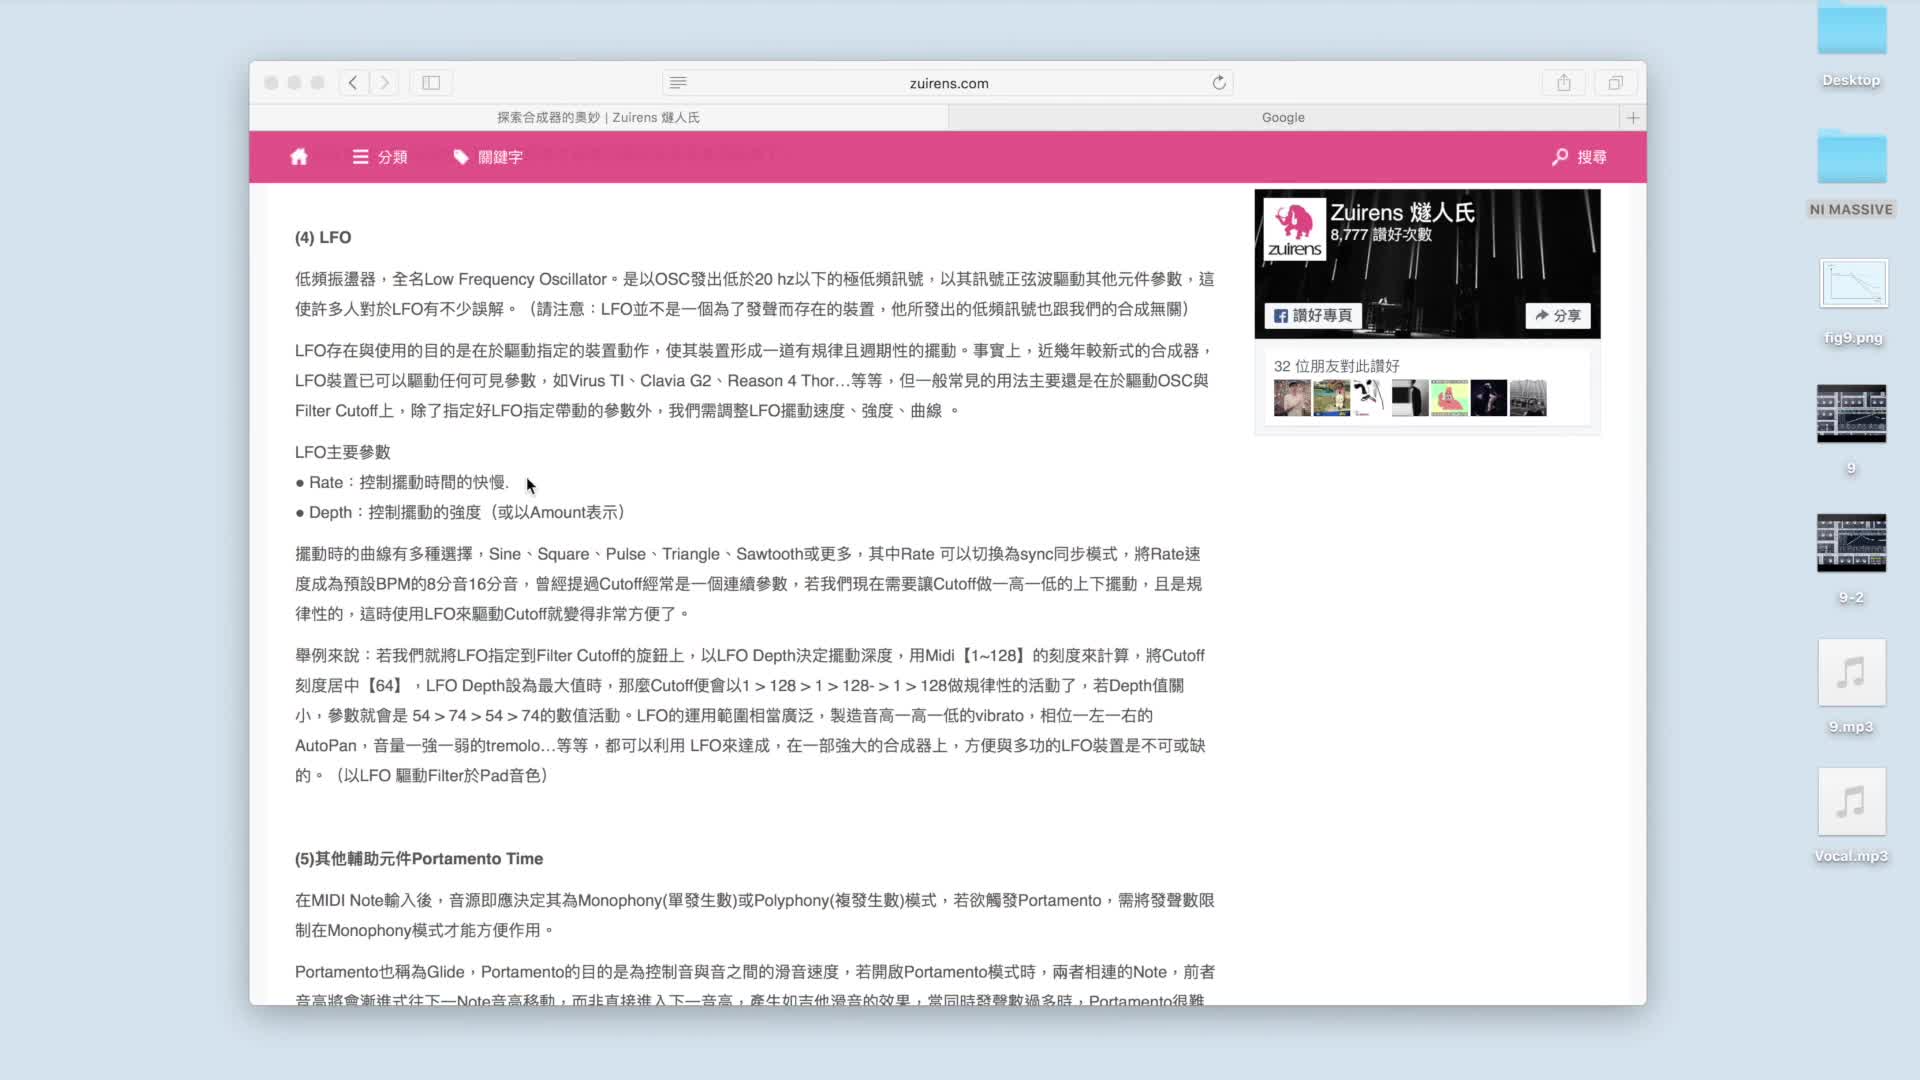The image size is (1920, 1080).
Task: Click the Zuirens 燧人氏 page title link
Action: coord(1402,212)
